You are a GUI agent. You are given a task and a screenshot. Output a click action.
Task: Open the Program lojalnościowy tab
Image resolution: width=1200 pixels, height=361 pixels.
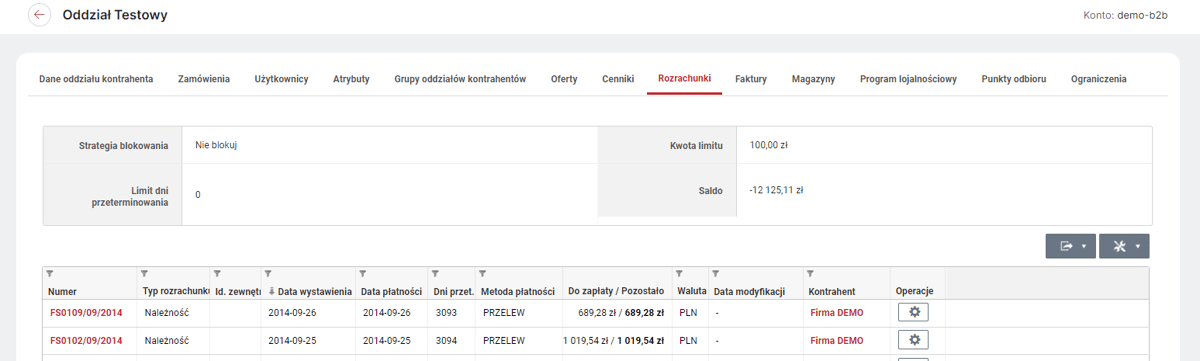(908, 79)
